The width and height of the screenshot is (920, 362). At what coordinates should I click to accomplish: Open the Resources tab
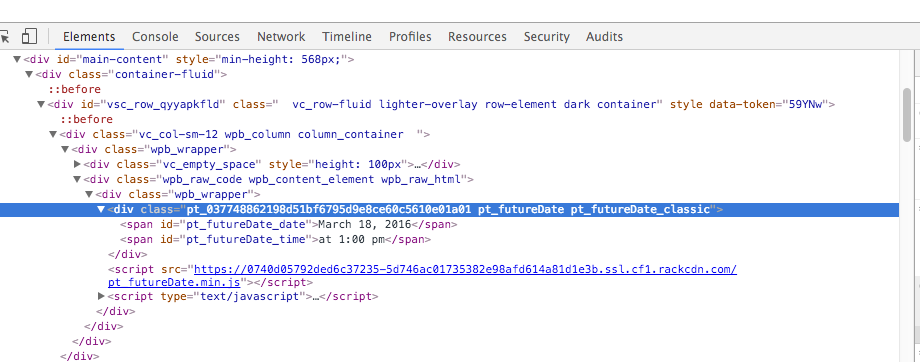pyautogui.click(x=477, y=36)
